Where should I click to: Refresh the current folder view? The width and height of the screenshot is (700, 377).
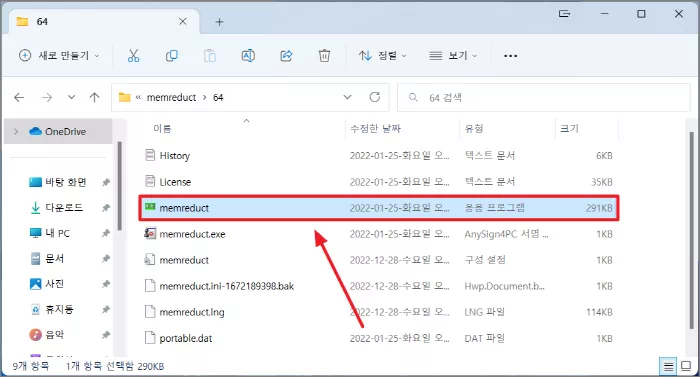(x=375, y=97)
